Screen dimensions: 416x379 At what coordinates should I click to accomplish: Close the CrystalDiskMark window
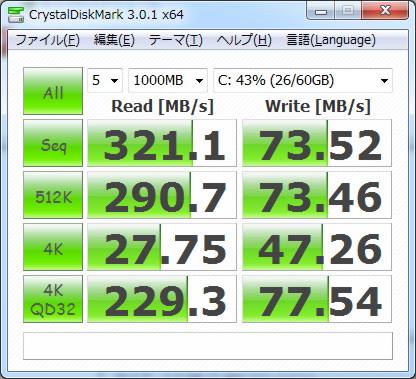(385, 11)
